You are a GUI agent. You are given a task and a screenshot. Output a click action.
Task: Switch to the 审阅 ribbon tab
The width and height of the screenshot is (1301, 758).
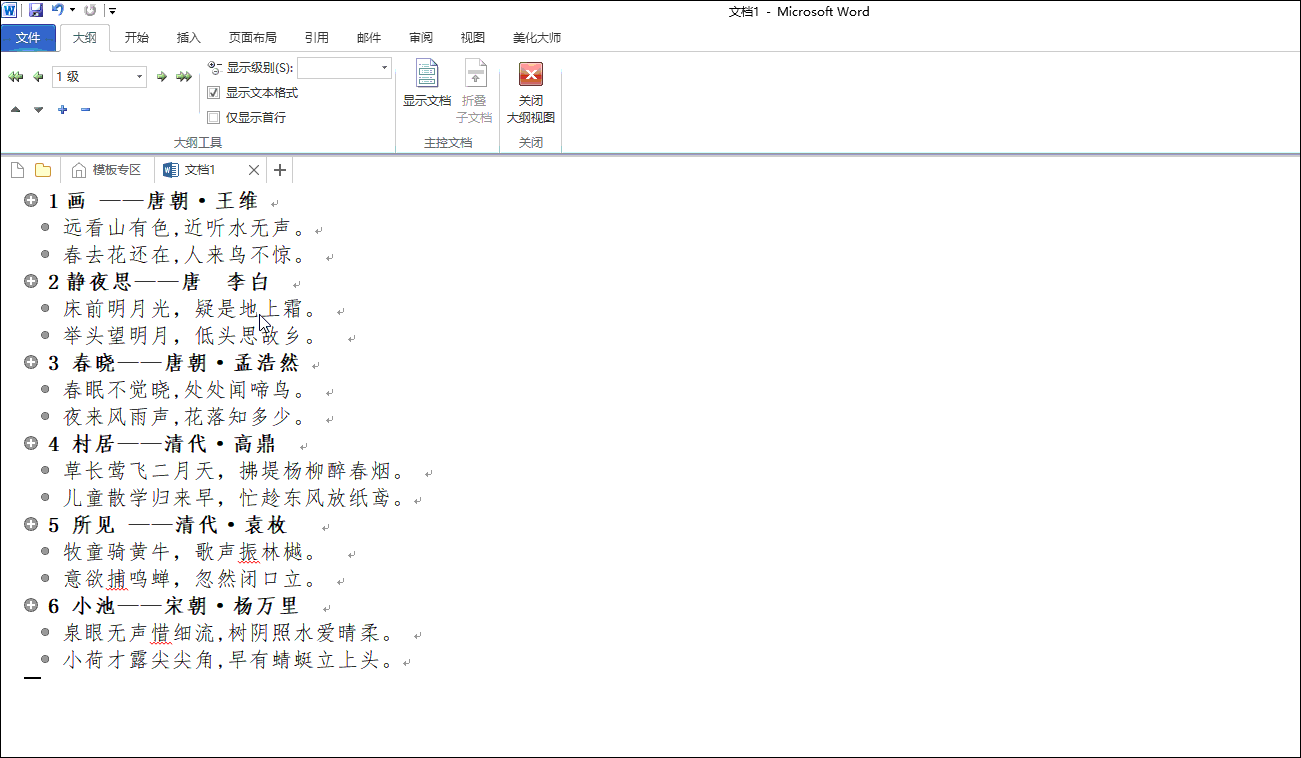click(420, 37)
